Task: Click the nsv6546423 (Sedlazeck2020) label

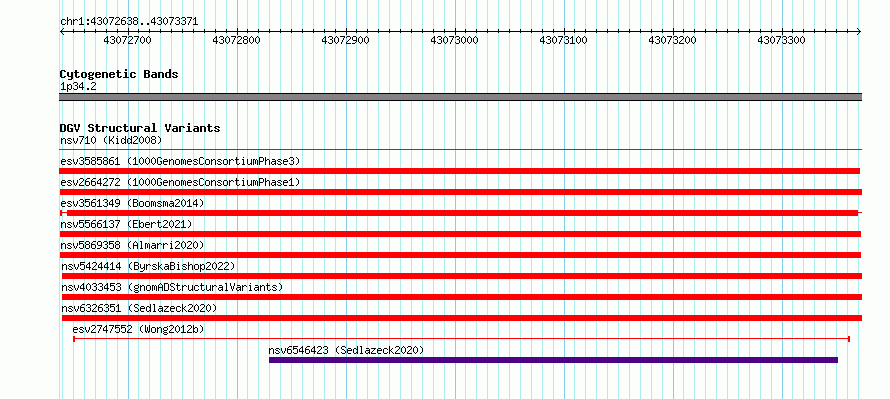Action: tap(346, 350)
